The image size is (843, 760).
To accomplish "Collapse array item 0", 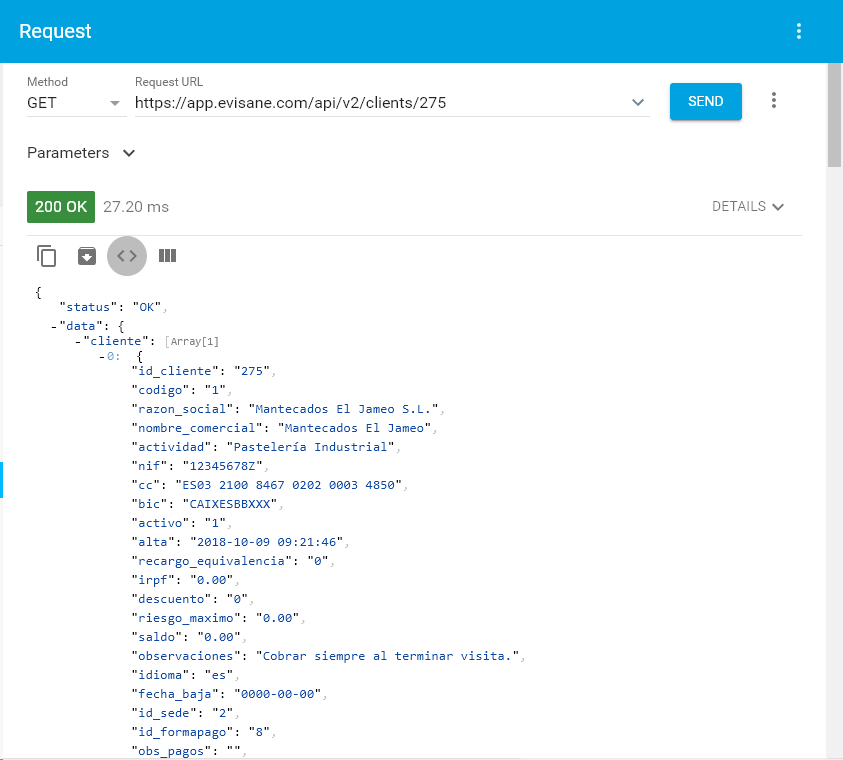I will 102,357.
